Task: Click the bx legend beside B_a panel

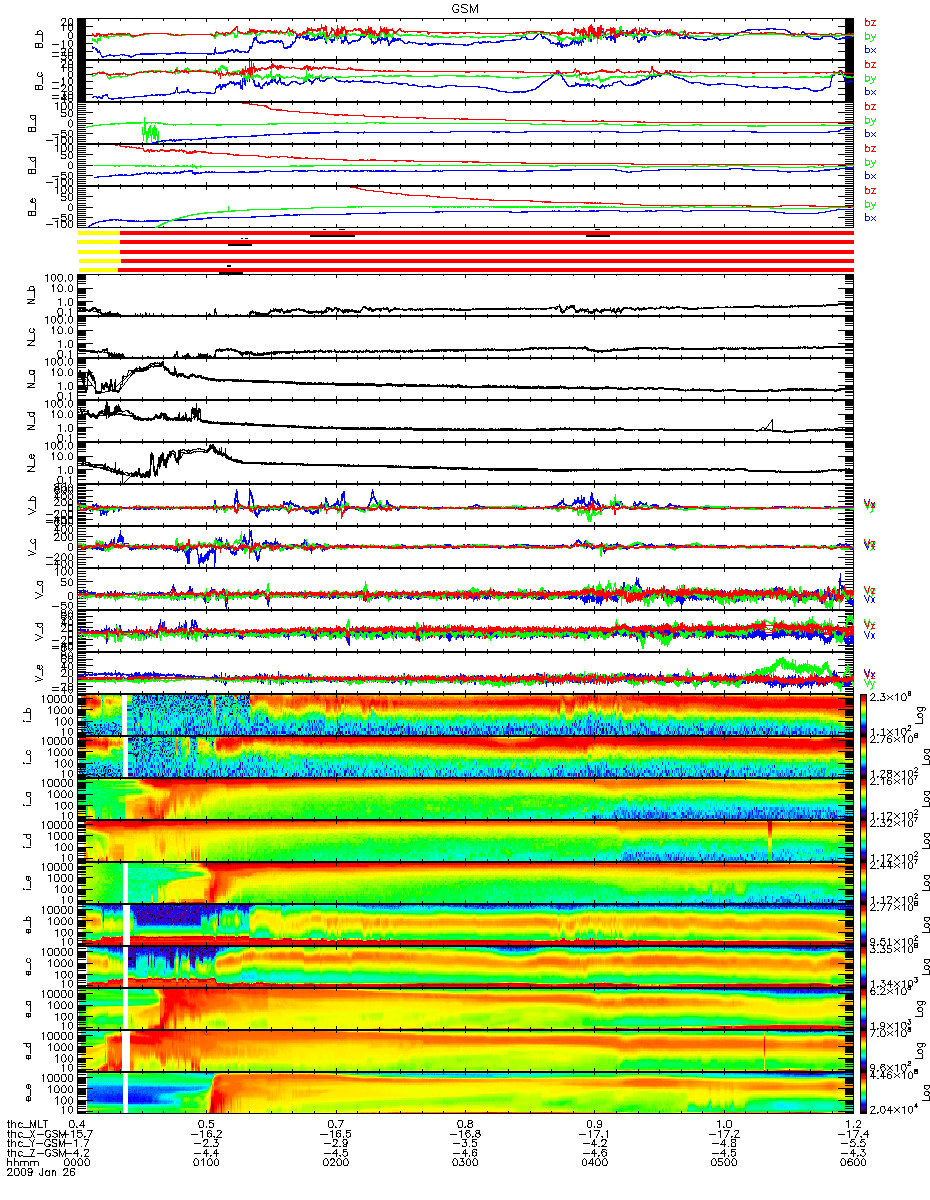Action: pos(870,134)
